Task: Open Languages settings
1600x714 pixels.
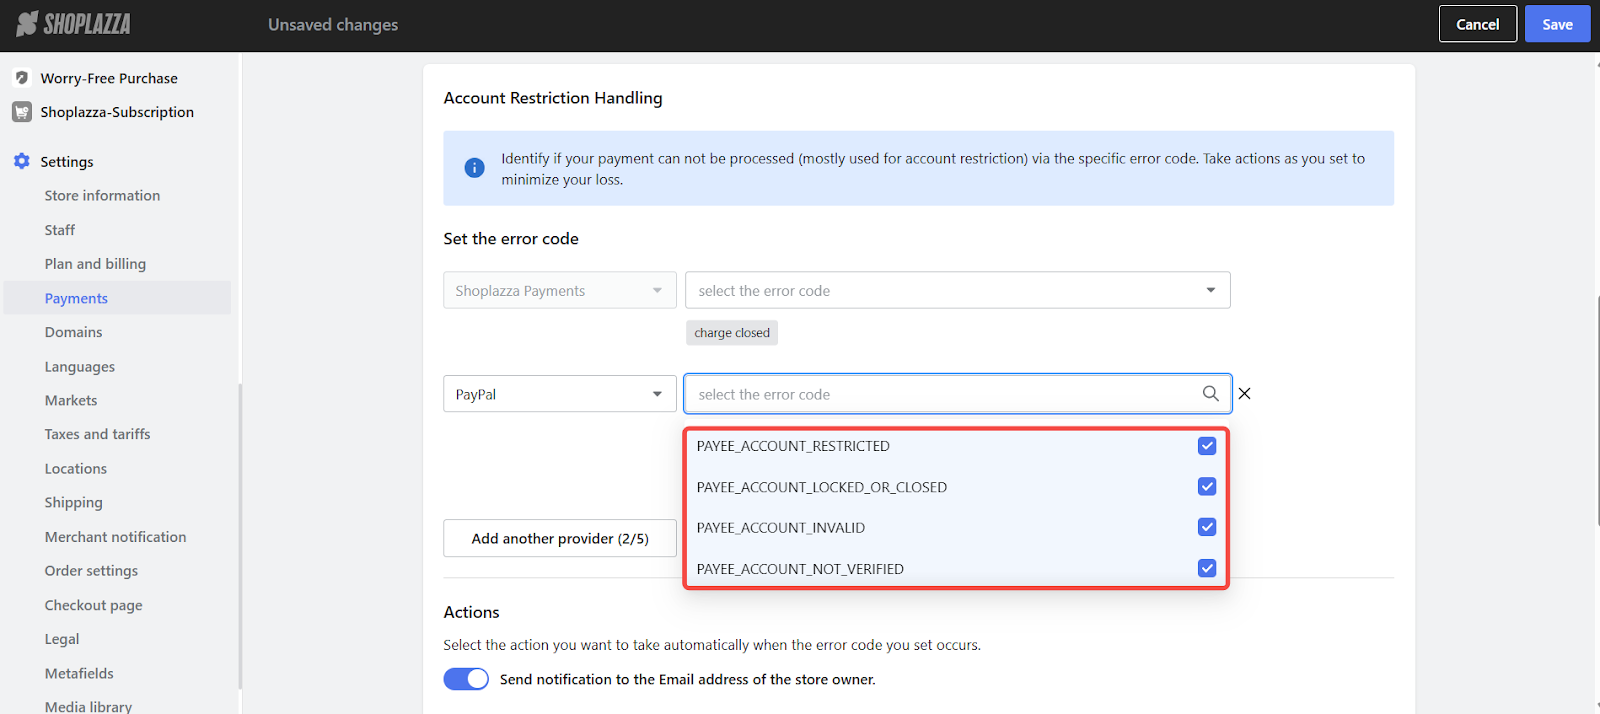Action: tap(80, 367)
